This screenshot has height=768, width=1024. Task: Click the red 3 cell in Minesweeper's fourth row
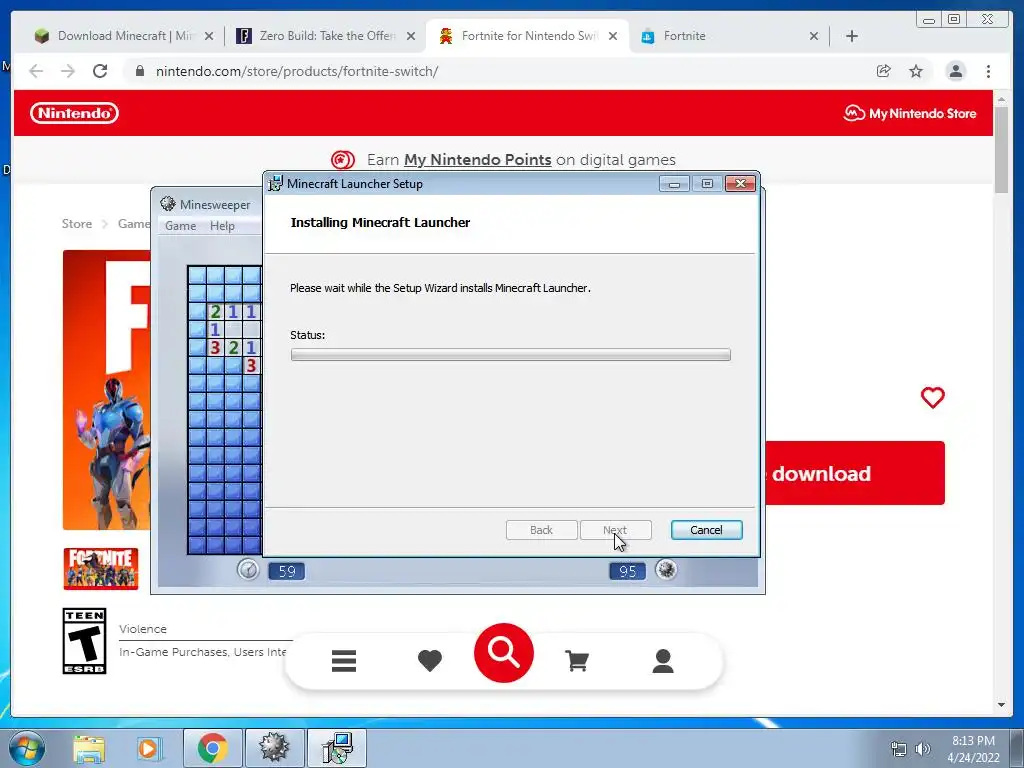[x=251, y=366]
